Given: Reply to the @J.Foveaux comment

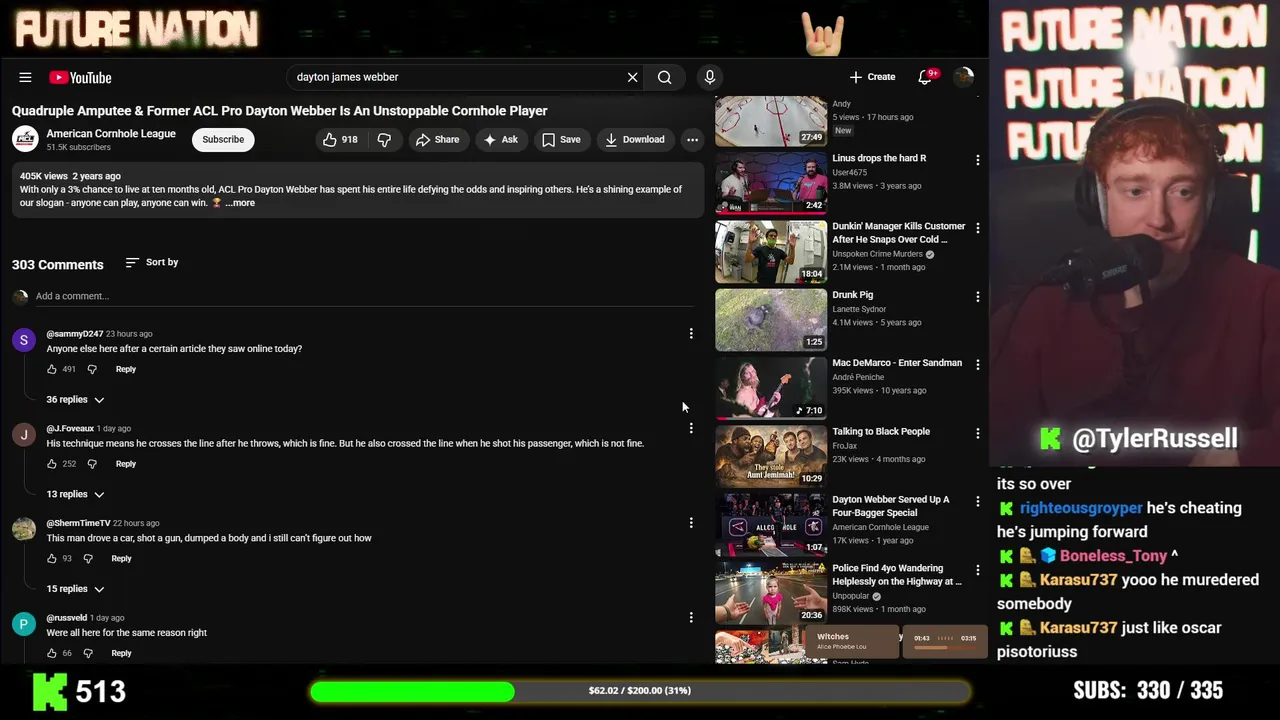Looking at the screenshot, I should (x=125, y=464).
